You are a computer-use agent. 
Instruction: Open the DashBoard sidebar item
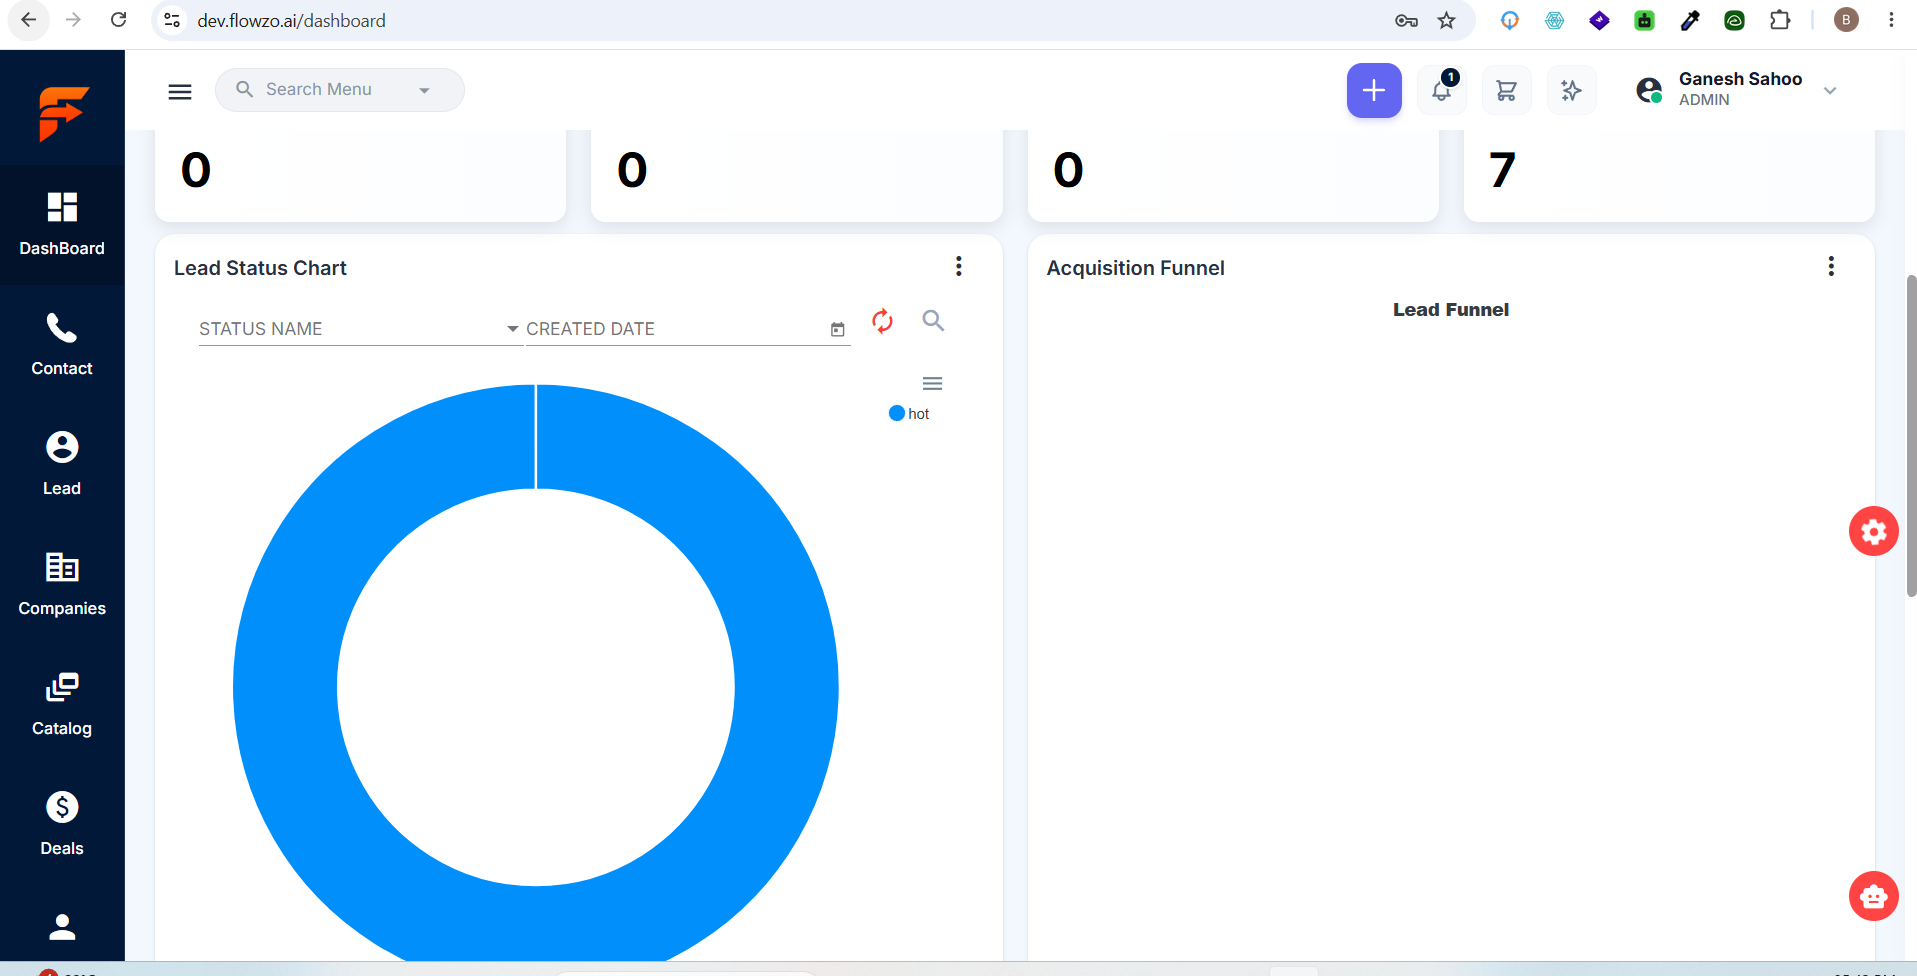pos(62,225)
